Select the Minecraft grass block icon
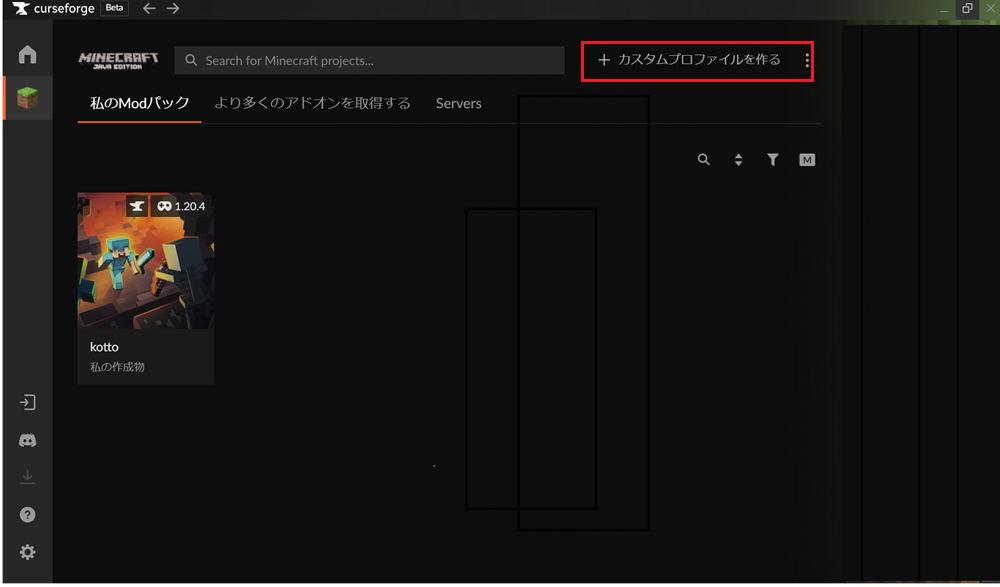1000x587 pixels. pos(27,99)
